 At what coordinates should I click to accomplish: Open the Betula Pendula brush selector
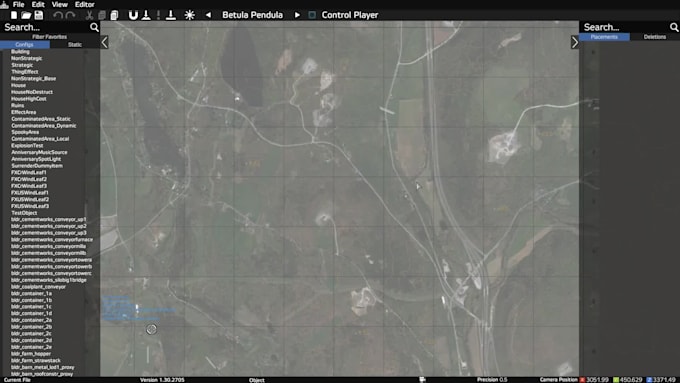[252, 15]
